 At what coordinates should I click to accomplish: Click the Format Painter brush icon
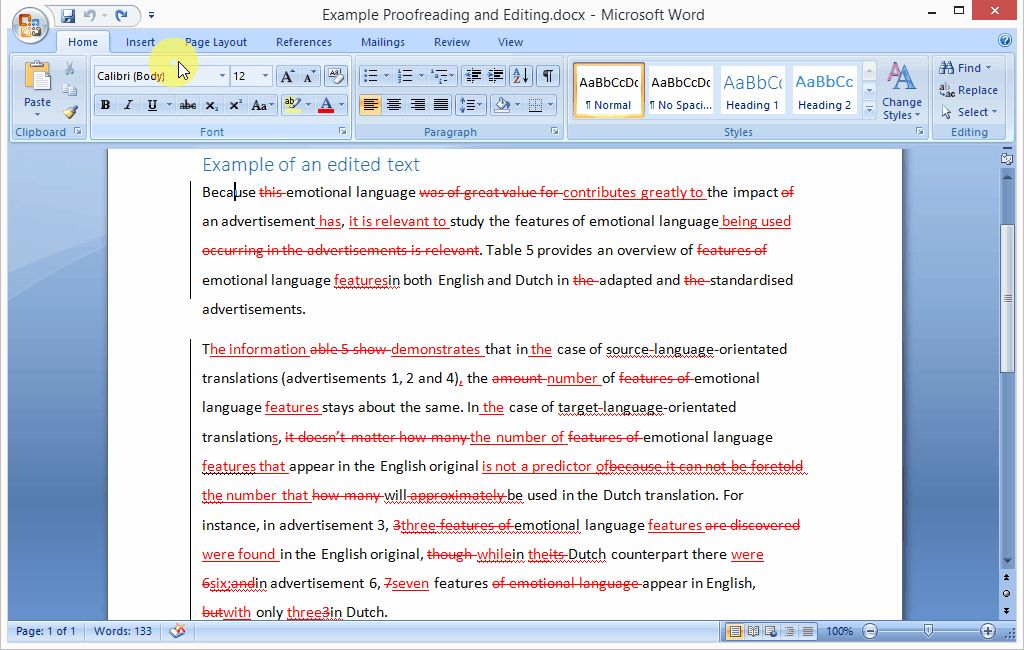pos(70,113)
